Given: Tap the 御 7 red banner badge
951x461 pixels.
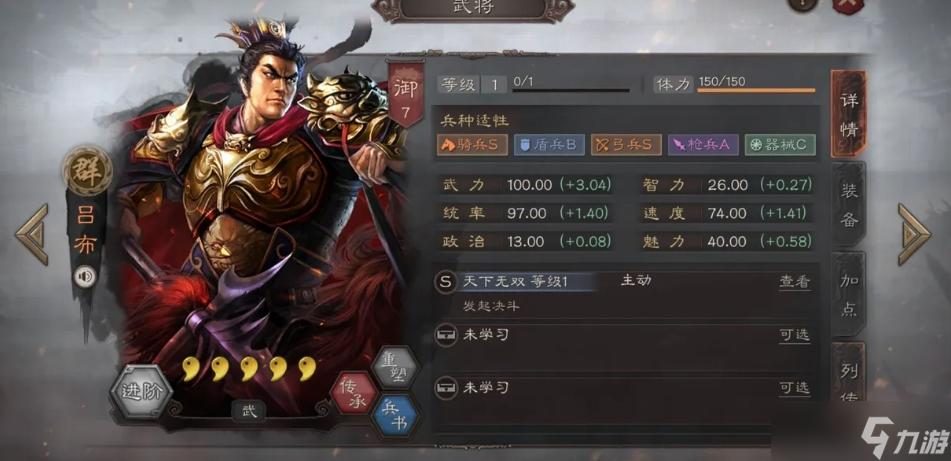Looking at the screenshot, I should click(406, 94).
